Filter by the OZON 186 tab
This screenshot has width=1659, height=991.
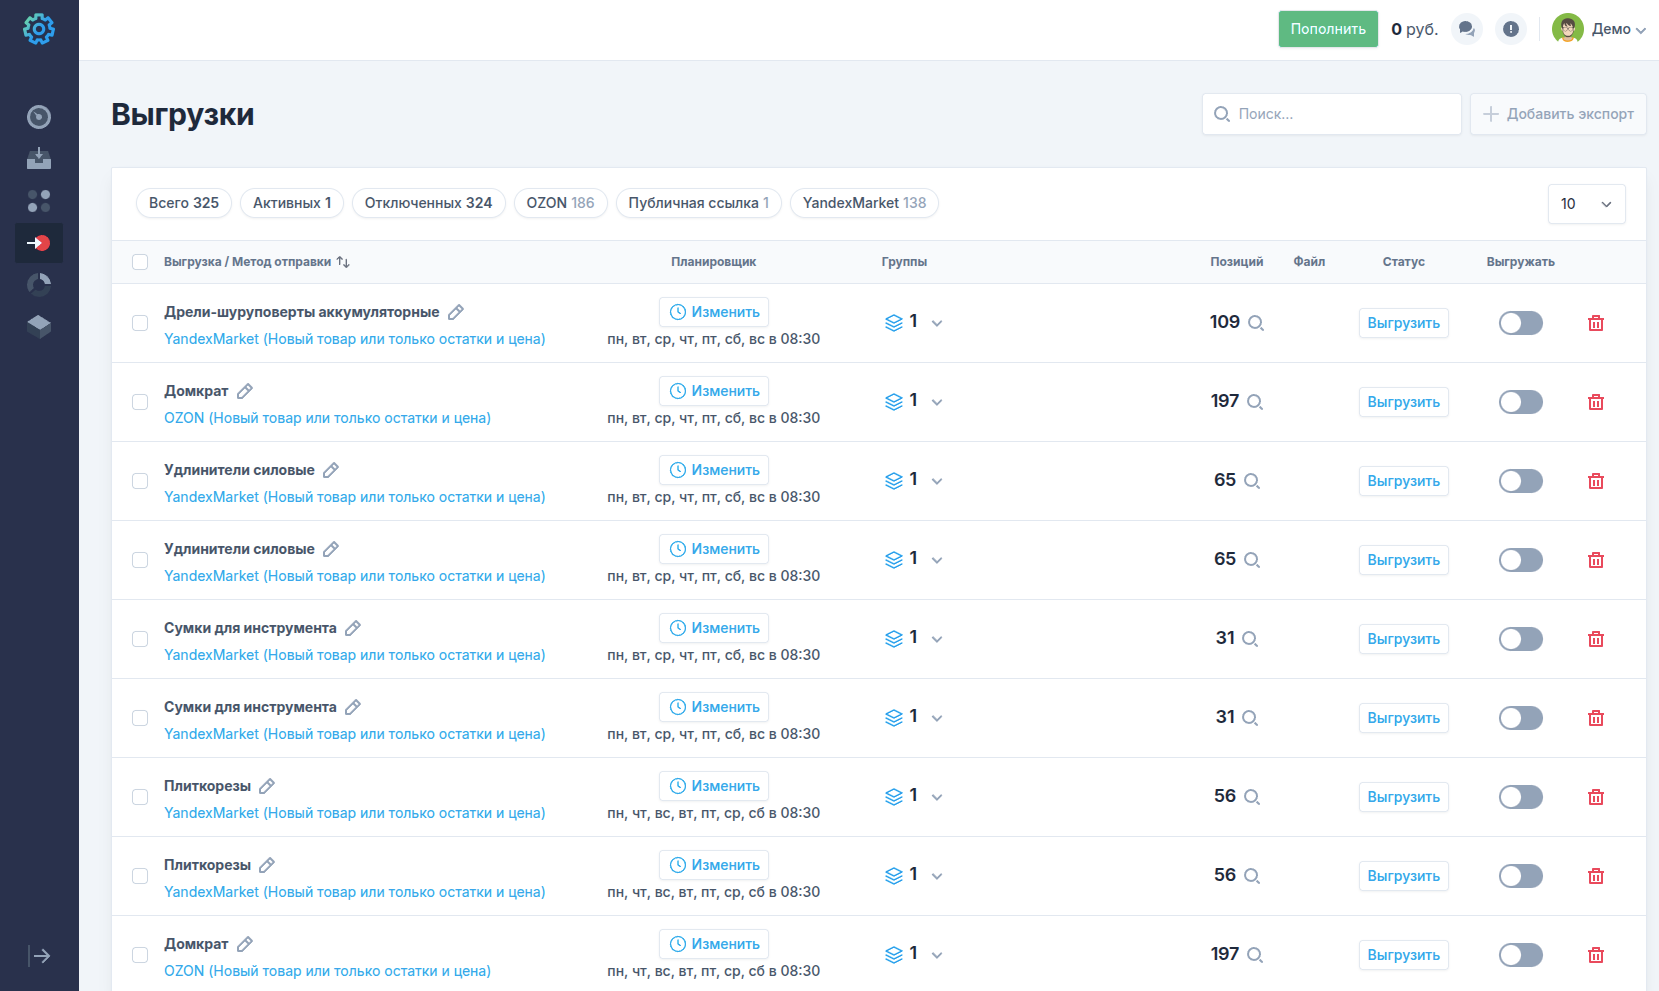point(560,203)
